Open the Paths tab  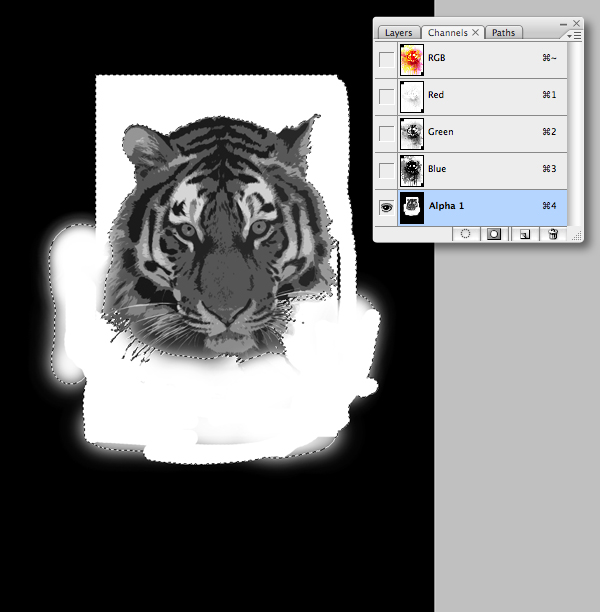tap(503, 33)
